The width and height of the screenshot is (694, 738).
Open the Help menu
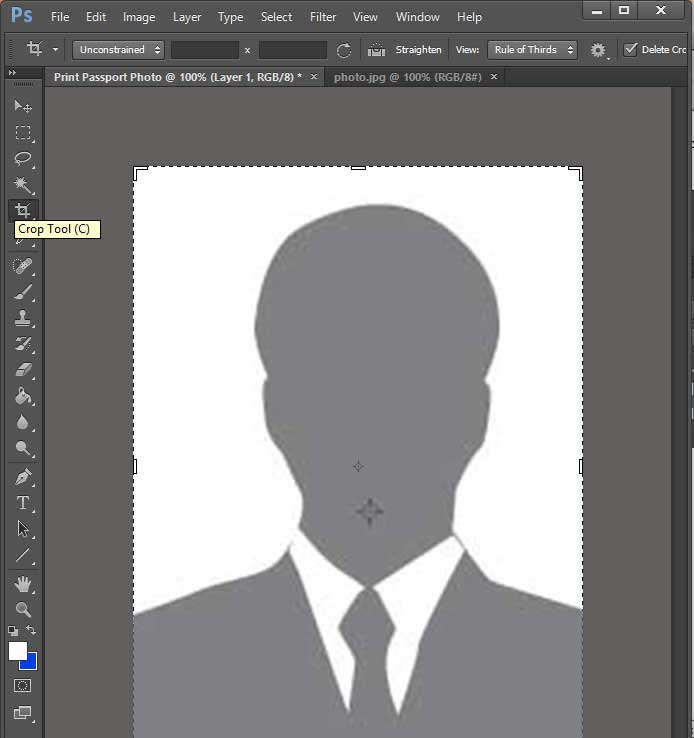pos(469,17)
